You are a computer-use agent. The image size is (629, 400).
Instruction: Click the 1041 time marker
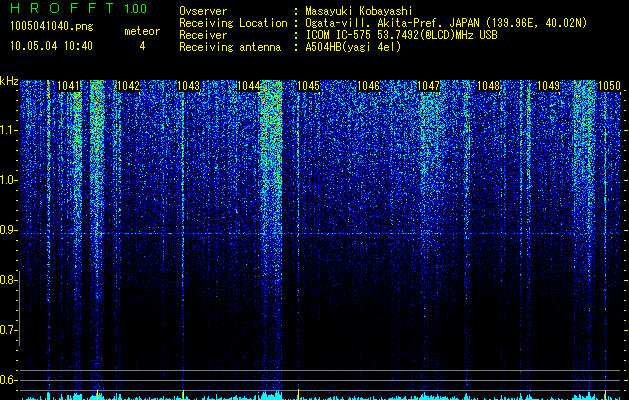(68, 86)
